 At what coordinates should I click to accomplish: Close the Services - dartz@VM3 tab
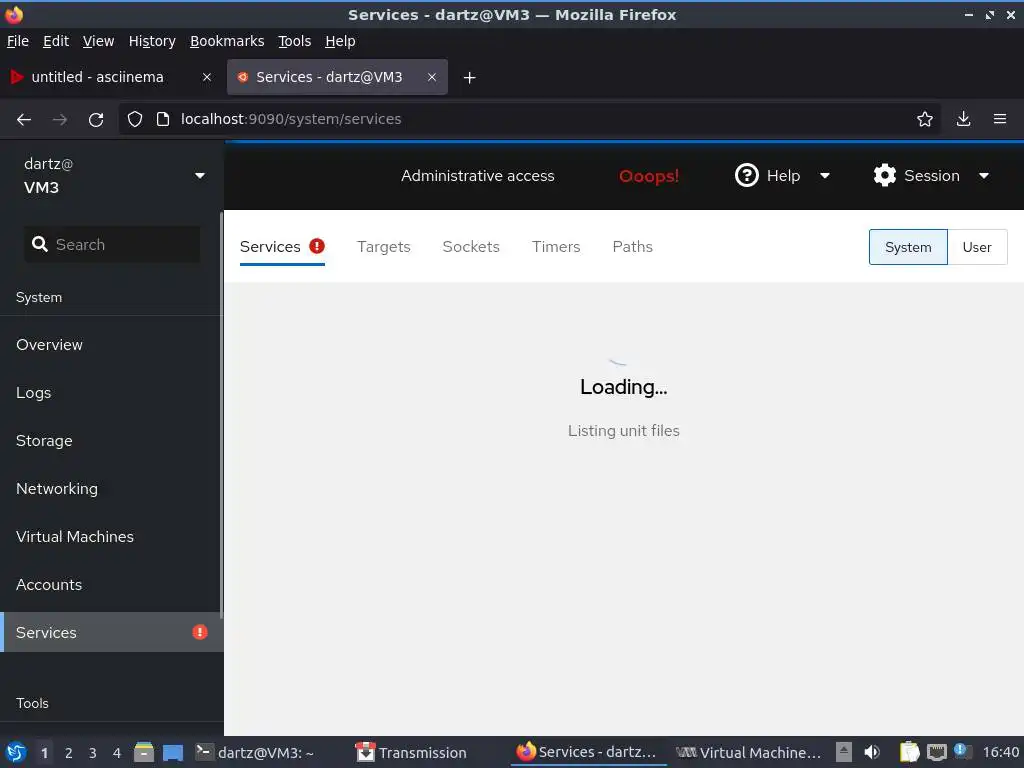pyautogui.click(x=432, y=77)
